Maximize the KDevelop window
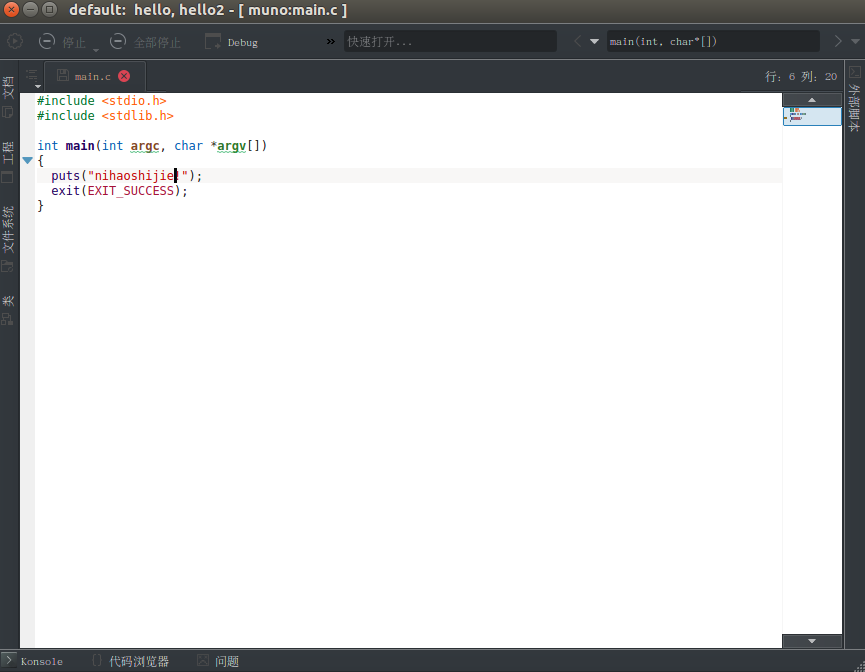 (x=50, y=9)
